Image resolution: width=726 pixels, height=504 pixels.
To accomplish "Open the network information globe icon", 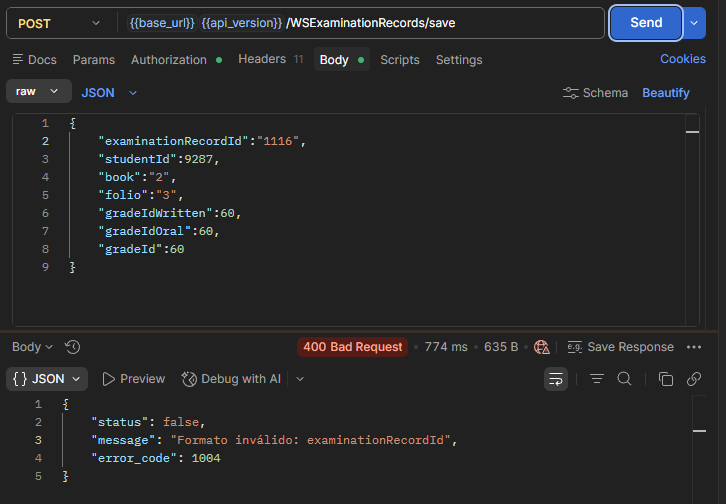I will [541, 347].
